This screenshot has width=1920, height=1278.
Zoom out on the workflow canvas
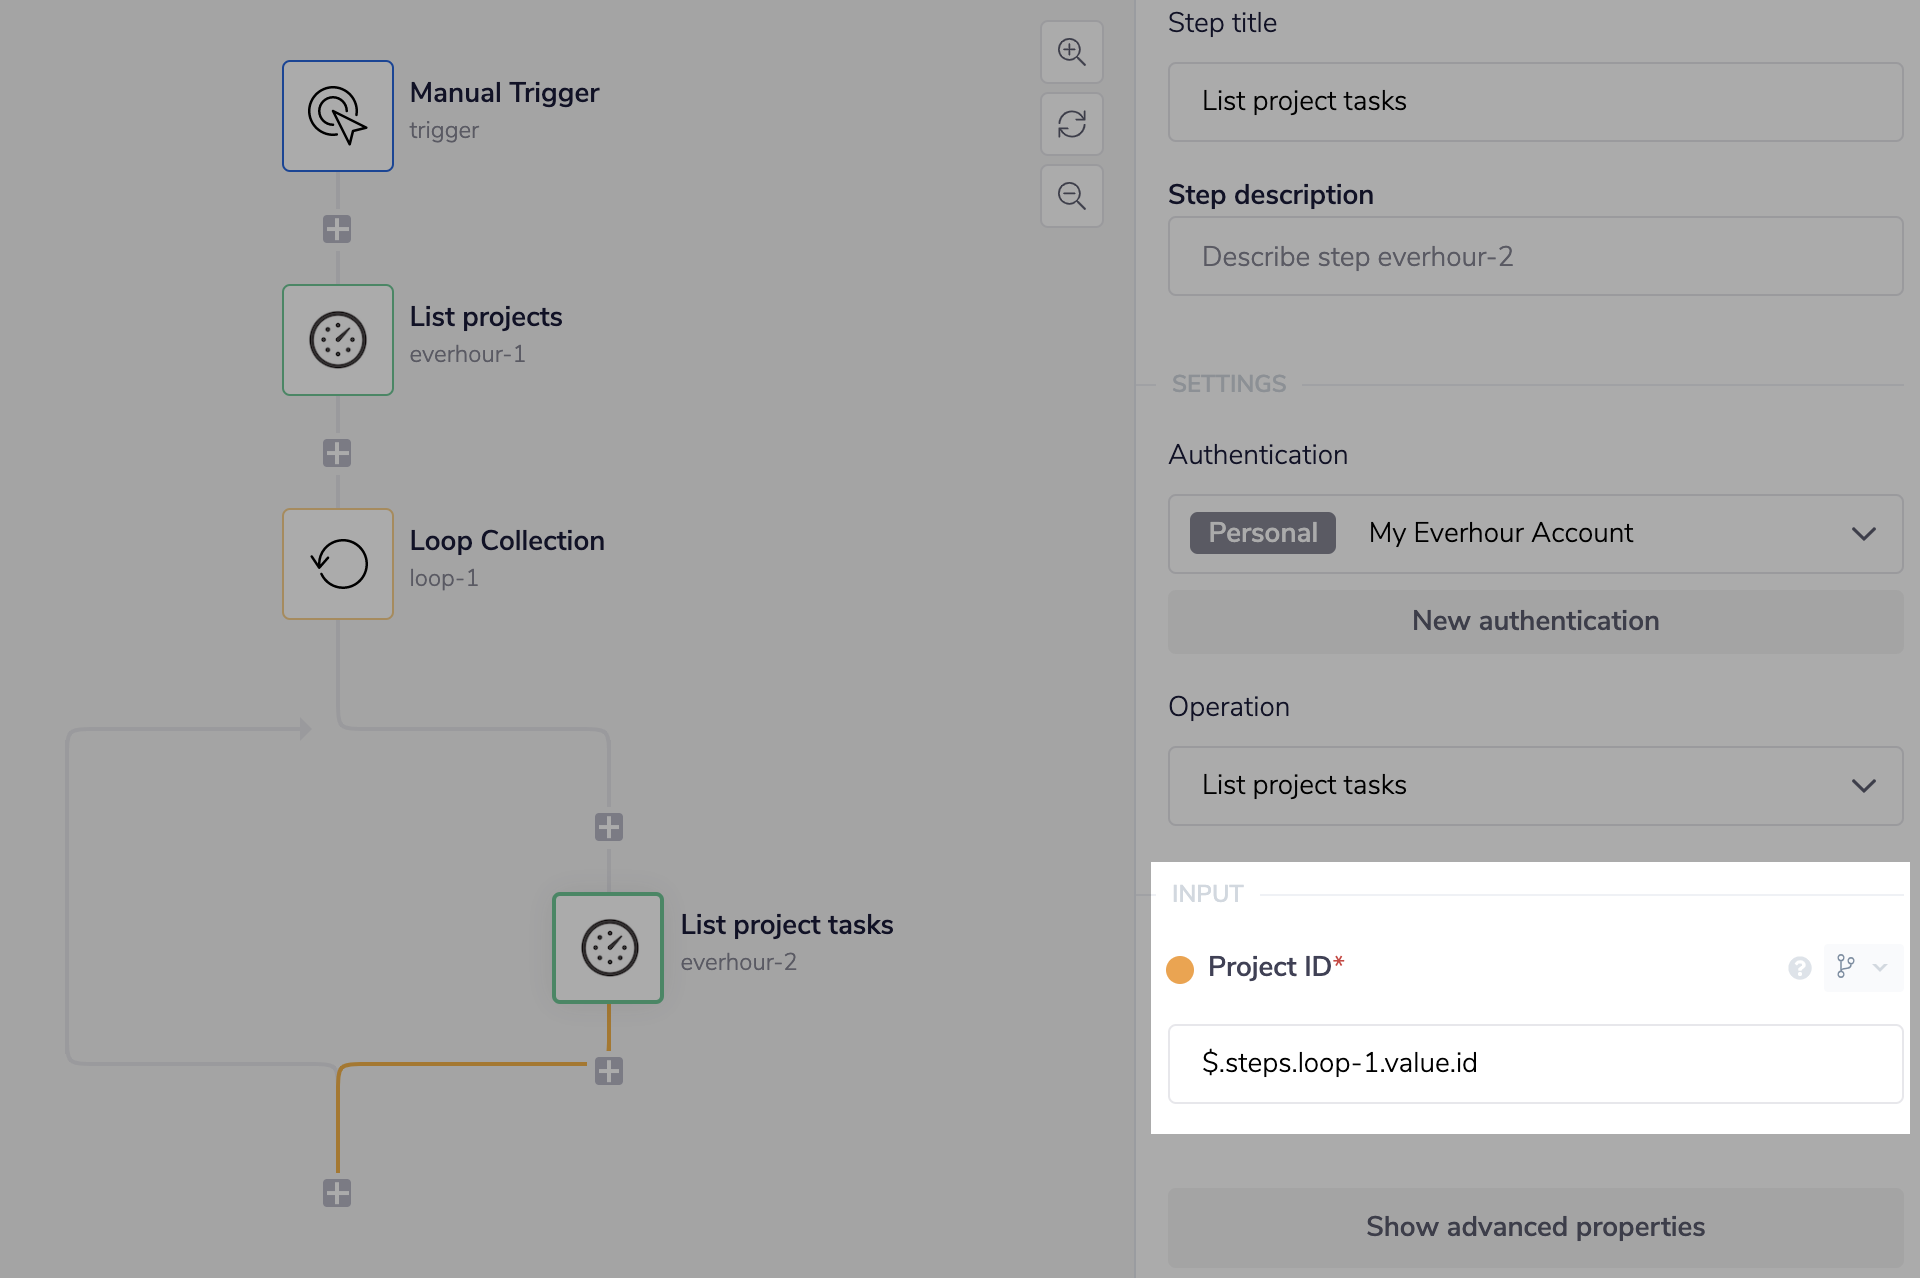pos(1072,196)
